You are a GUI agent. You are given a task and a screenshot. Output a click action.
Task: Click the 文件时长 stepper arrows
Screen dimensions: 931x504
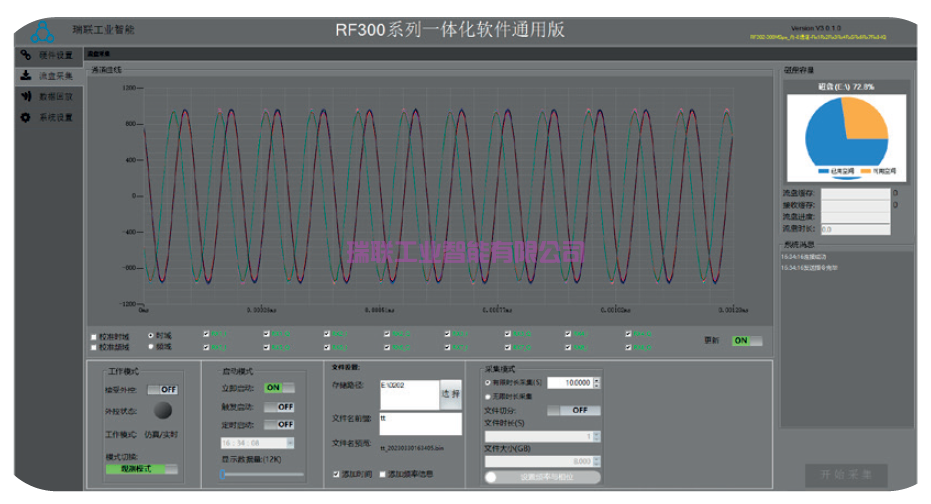click(x=597, y=436)
